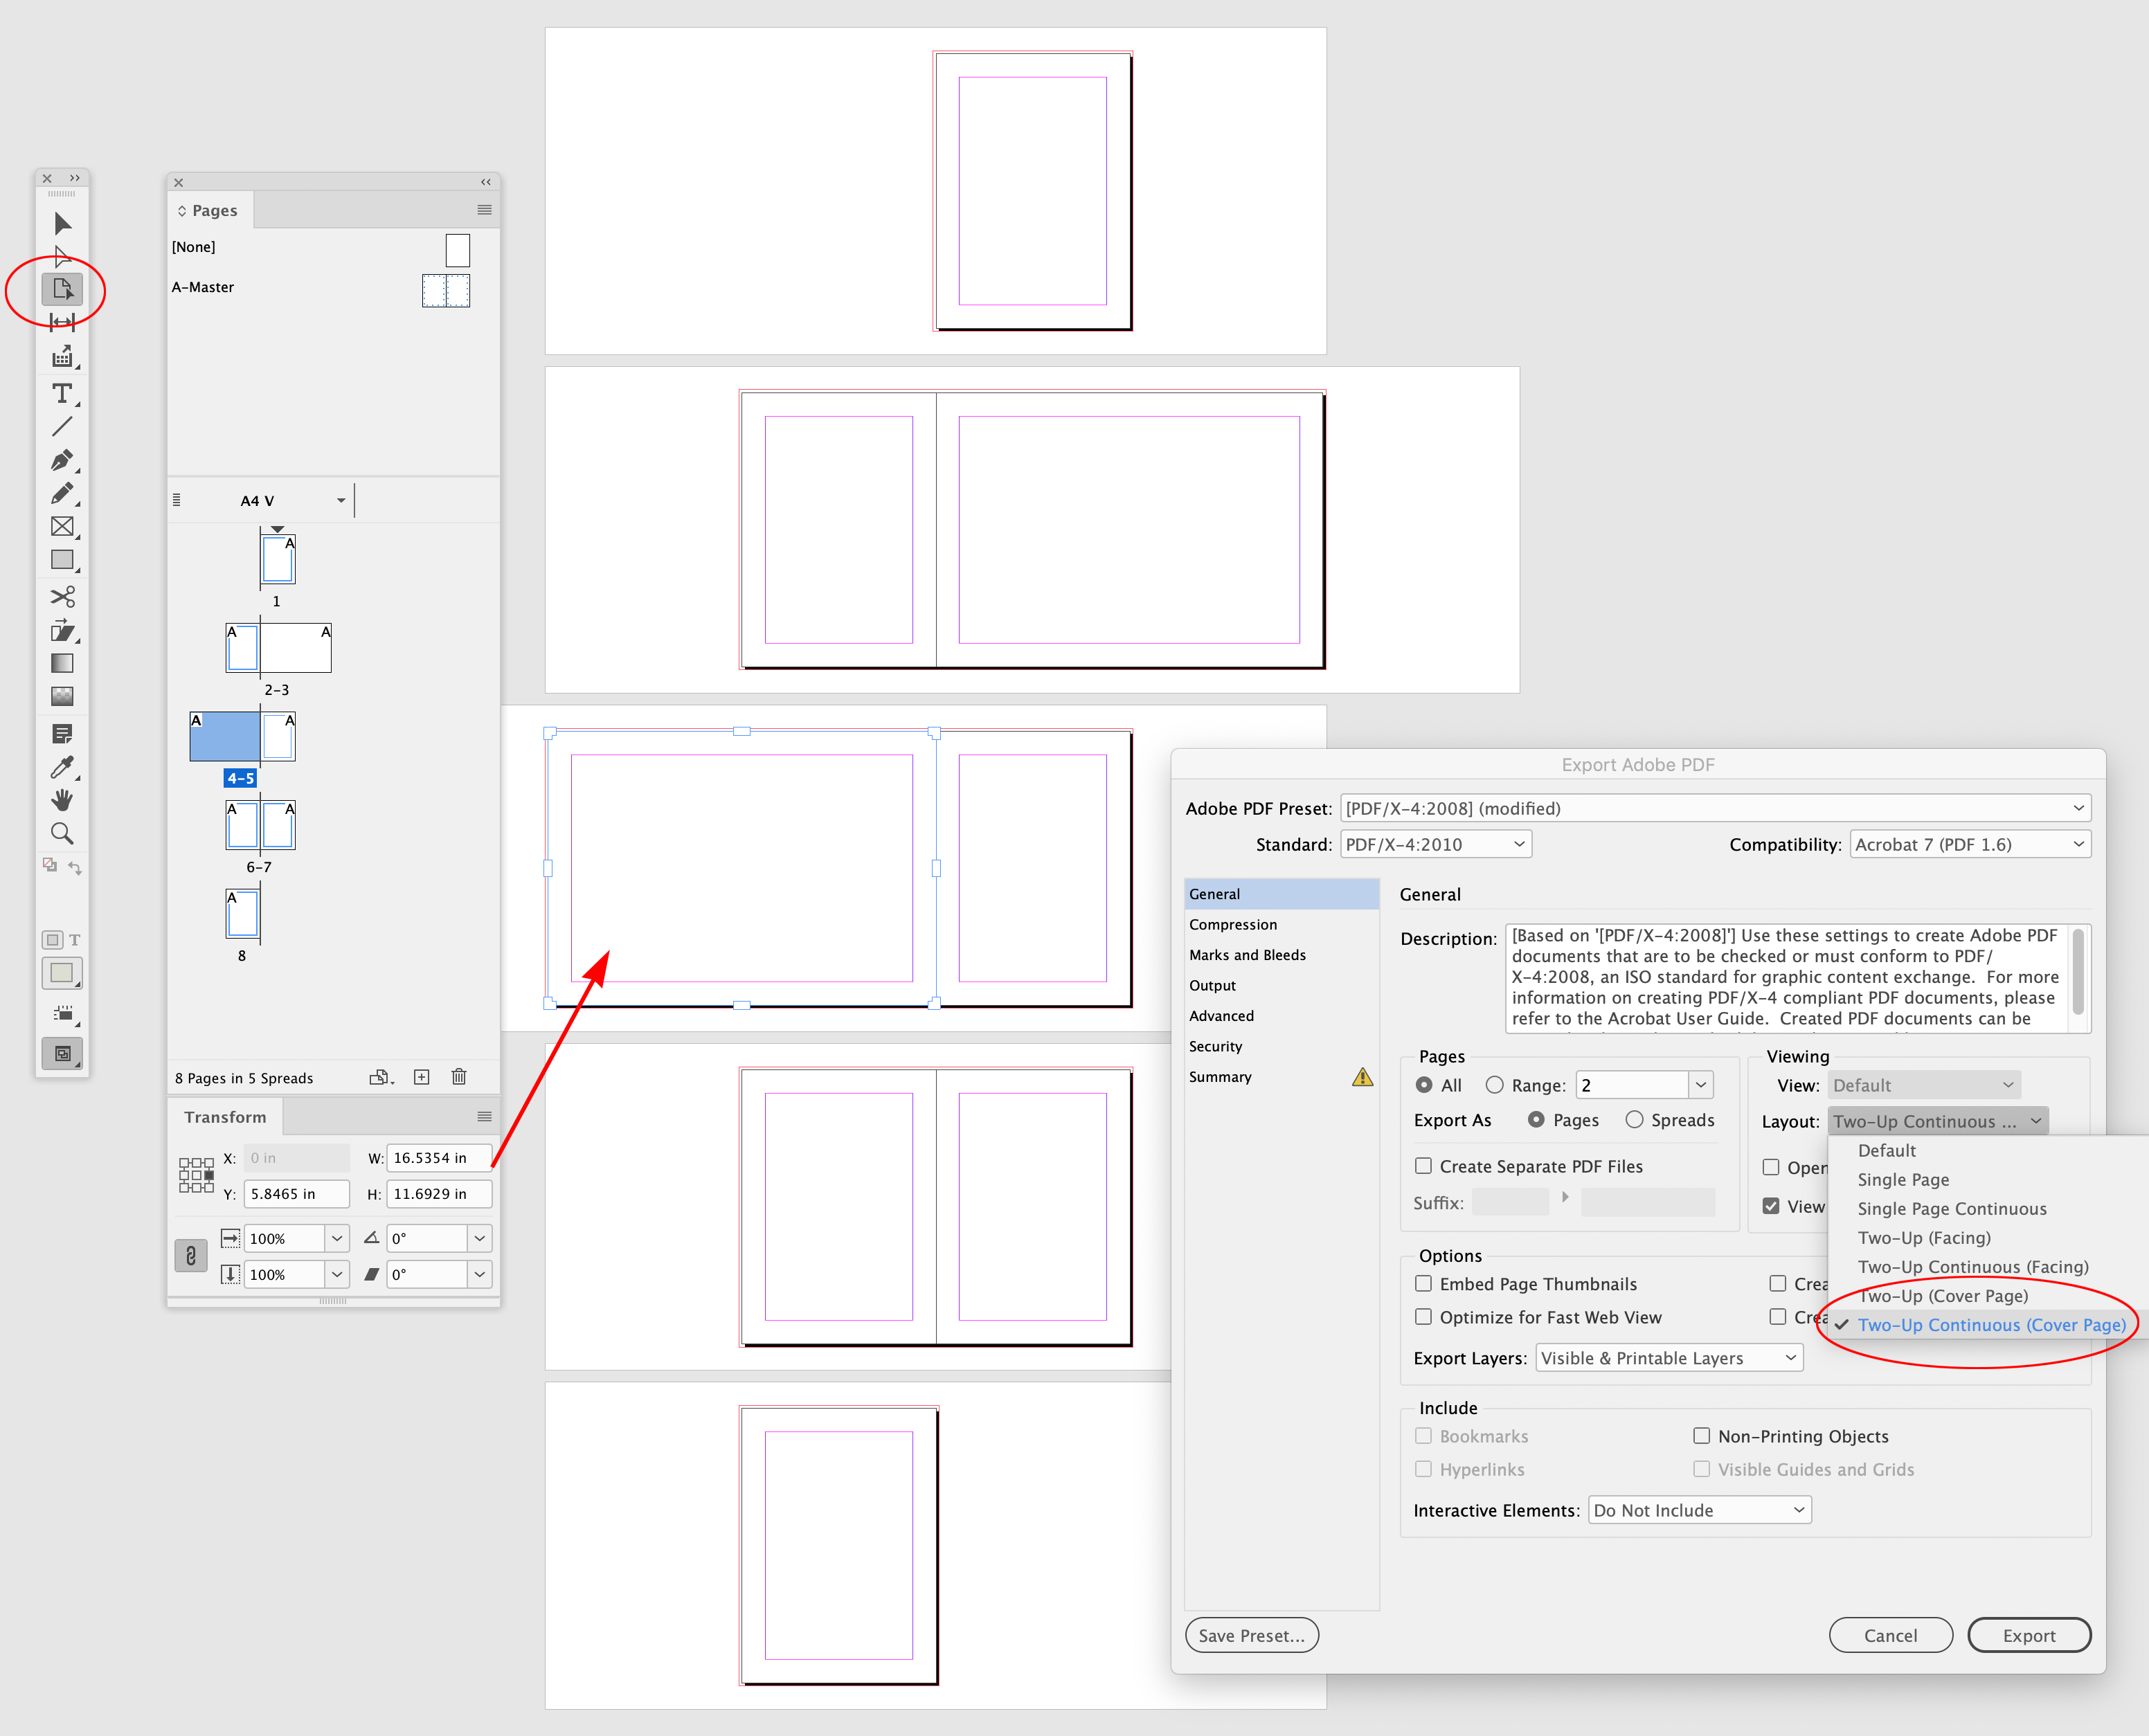Screen dimensions: 2149x1736
Task: Select the Scissors tool
Action: (x=62, y=597)
